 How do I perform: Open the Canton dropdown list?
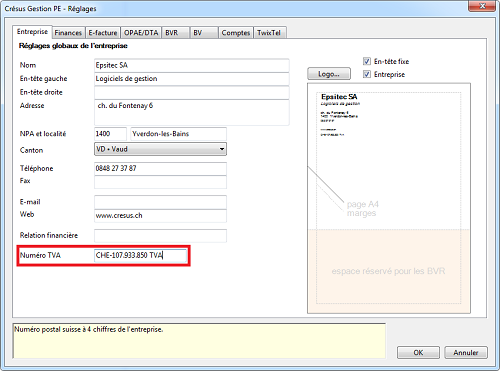pos(160,149)
